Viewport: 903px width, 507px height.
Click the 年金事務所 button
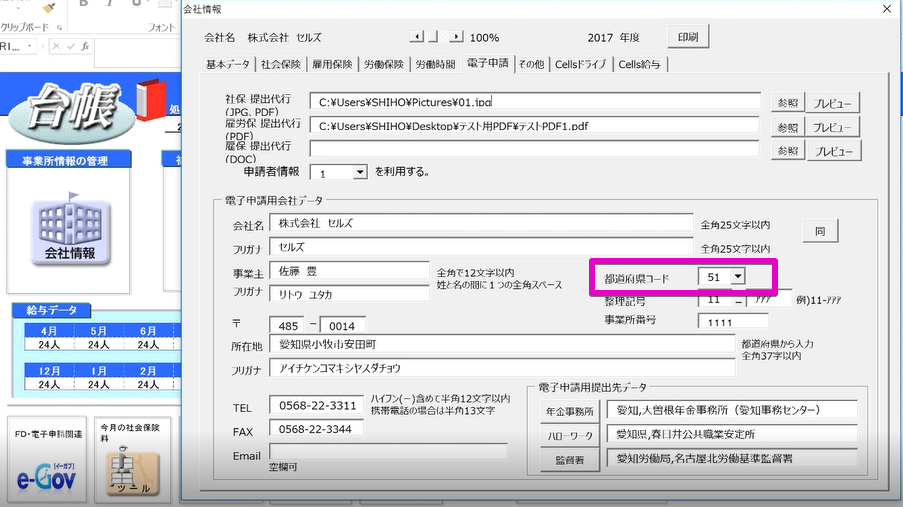click(569, 411)
